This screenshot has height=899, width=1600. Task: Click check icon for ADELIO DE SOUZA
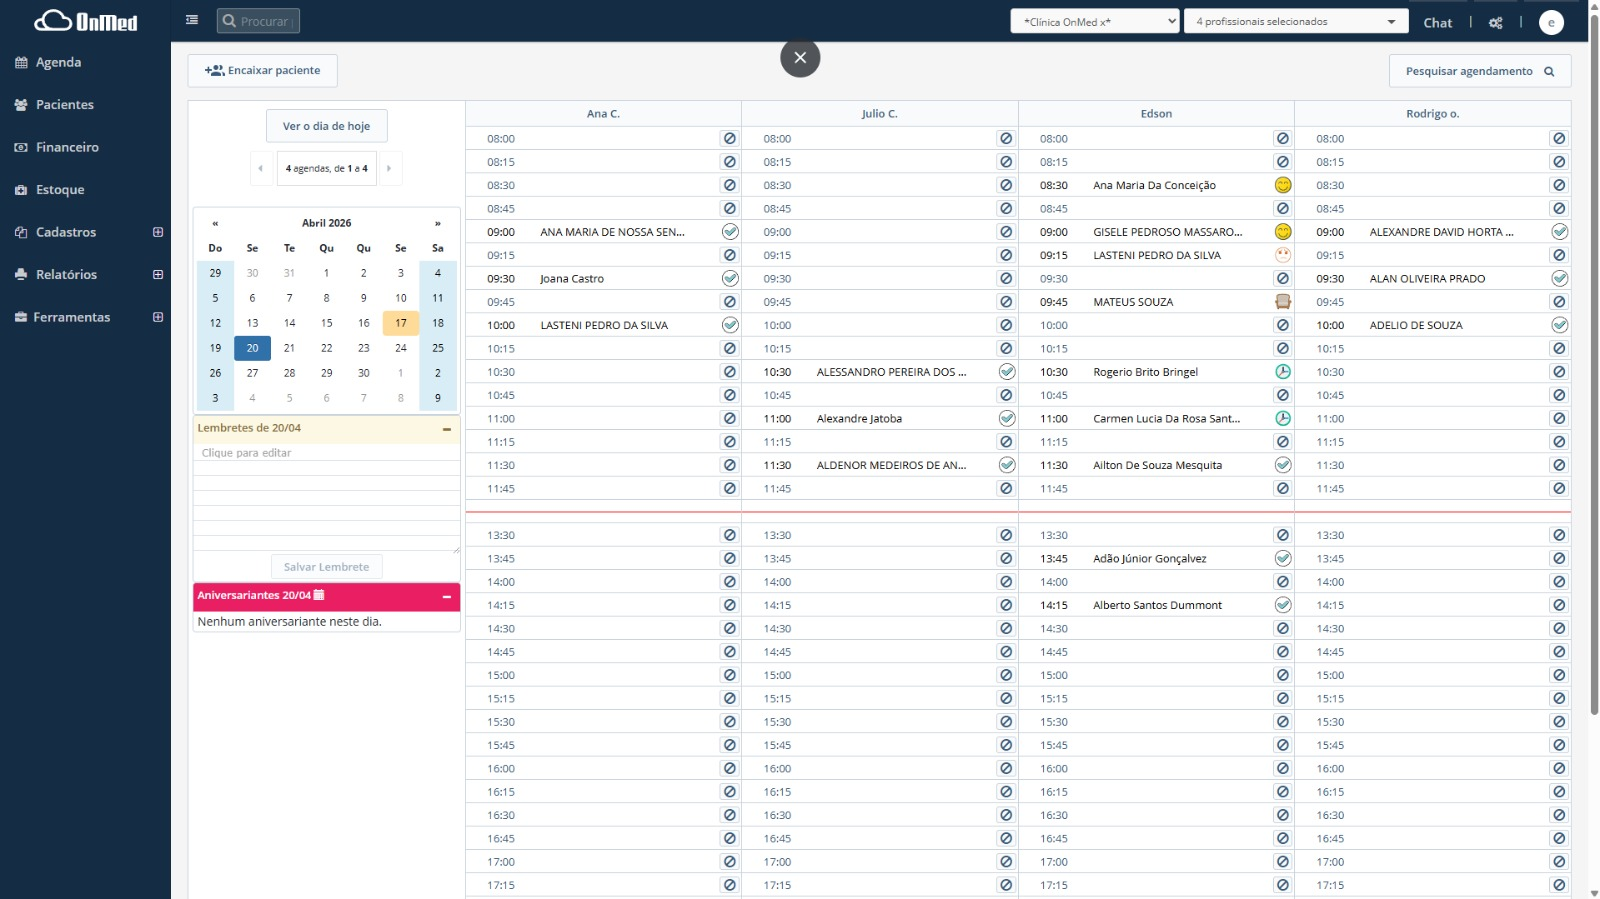(x=1560, y=325)
